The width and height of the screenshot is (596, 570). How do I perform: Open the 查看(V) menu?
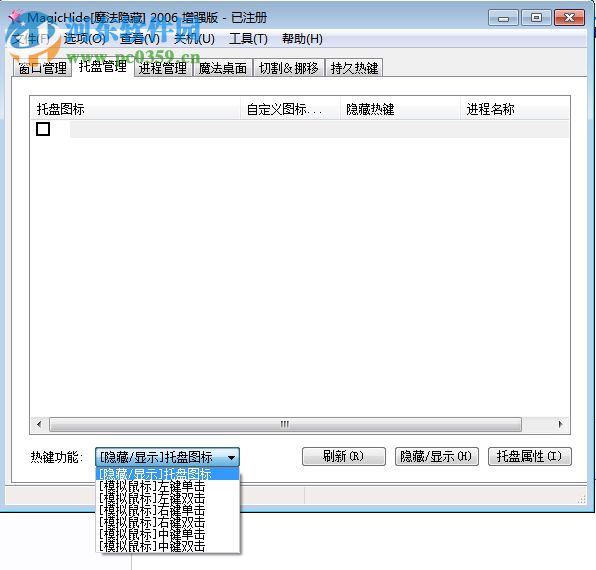pos(139,38)
